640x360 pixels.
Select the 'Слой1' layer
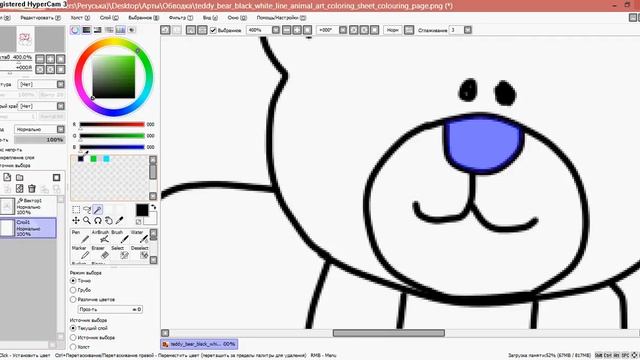click(28, 228)
